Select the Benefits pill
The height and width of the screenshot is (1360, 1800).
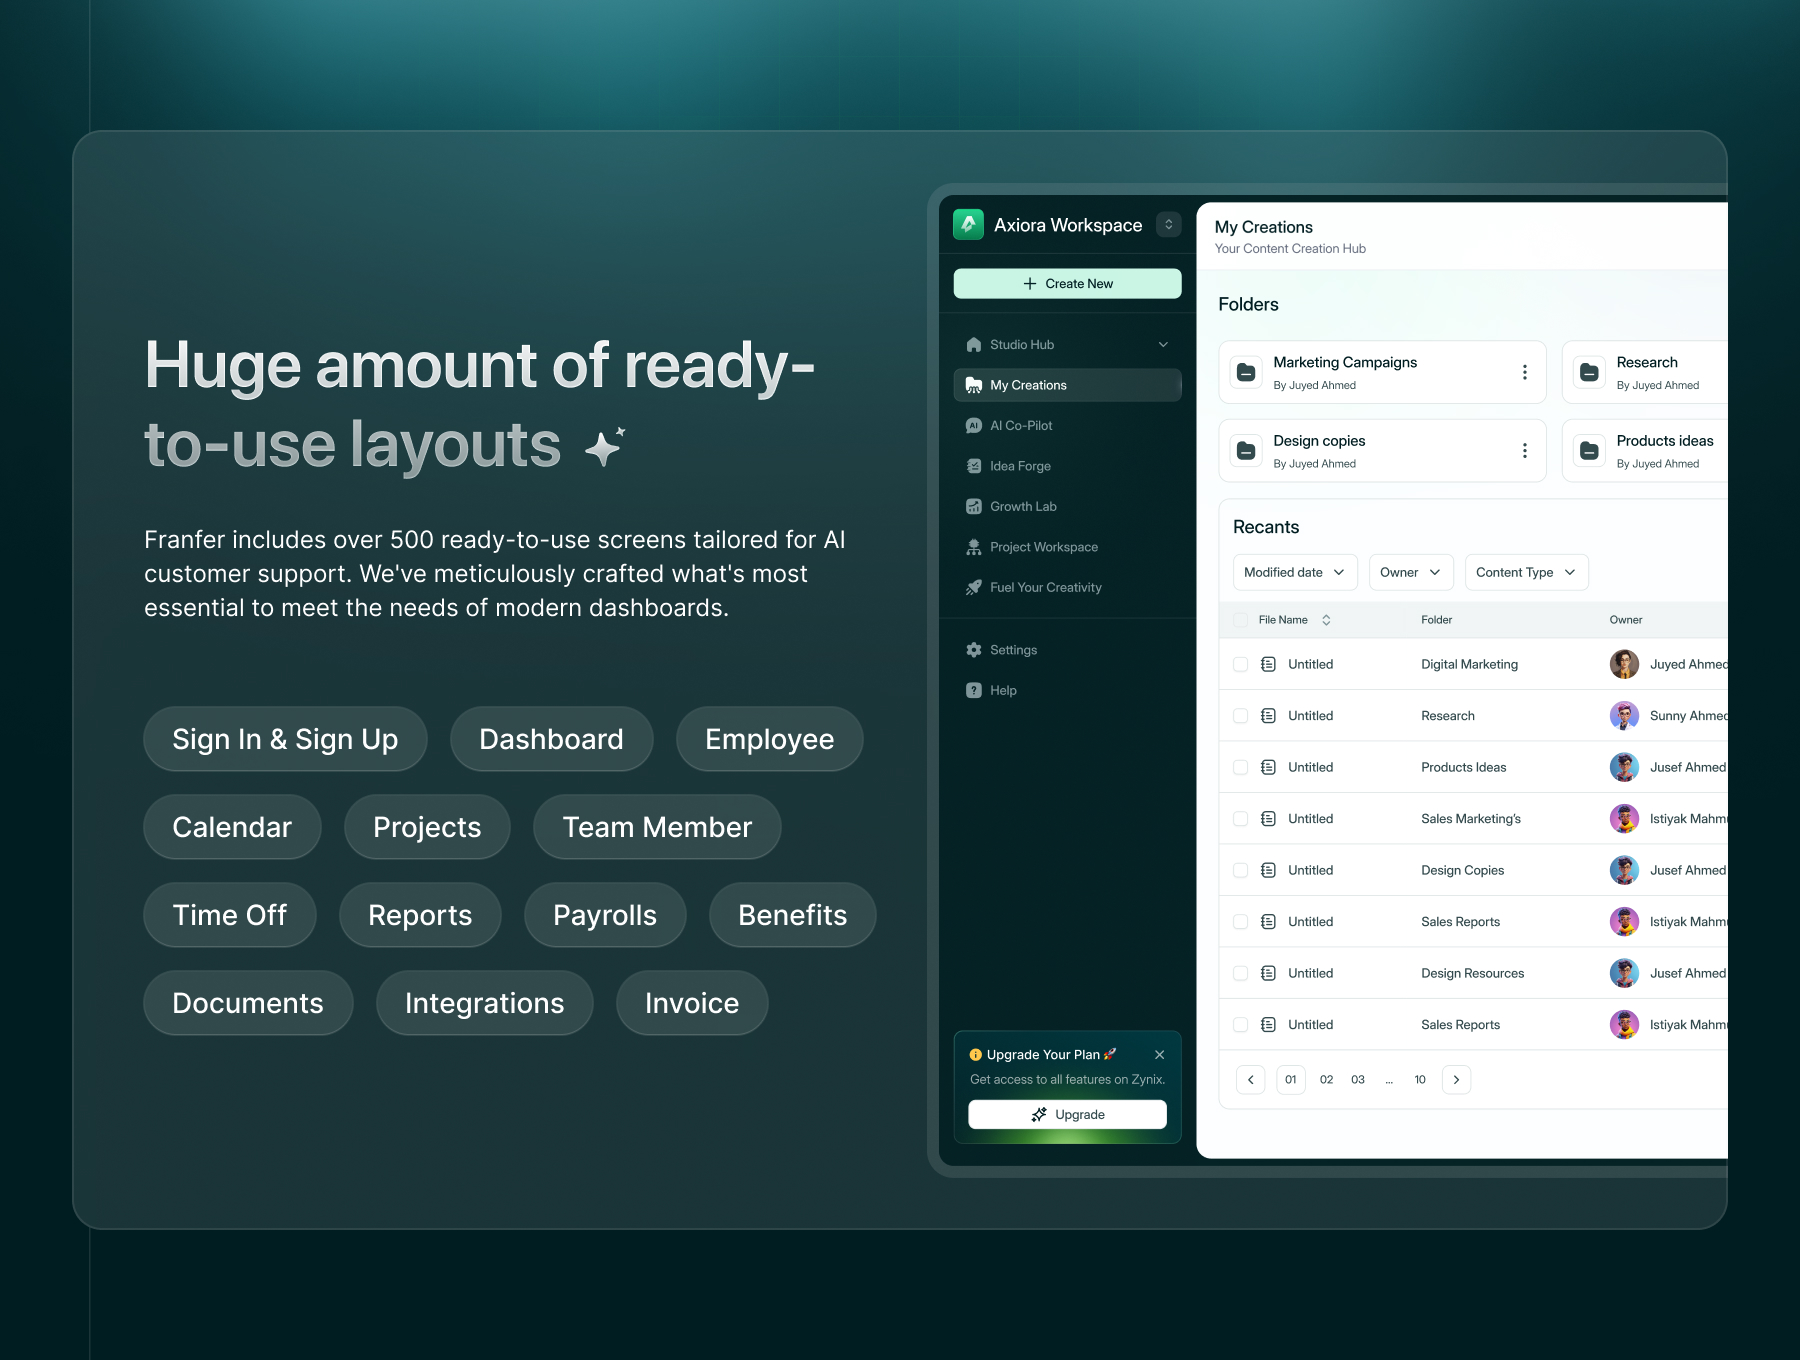[x=792, y=916]
